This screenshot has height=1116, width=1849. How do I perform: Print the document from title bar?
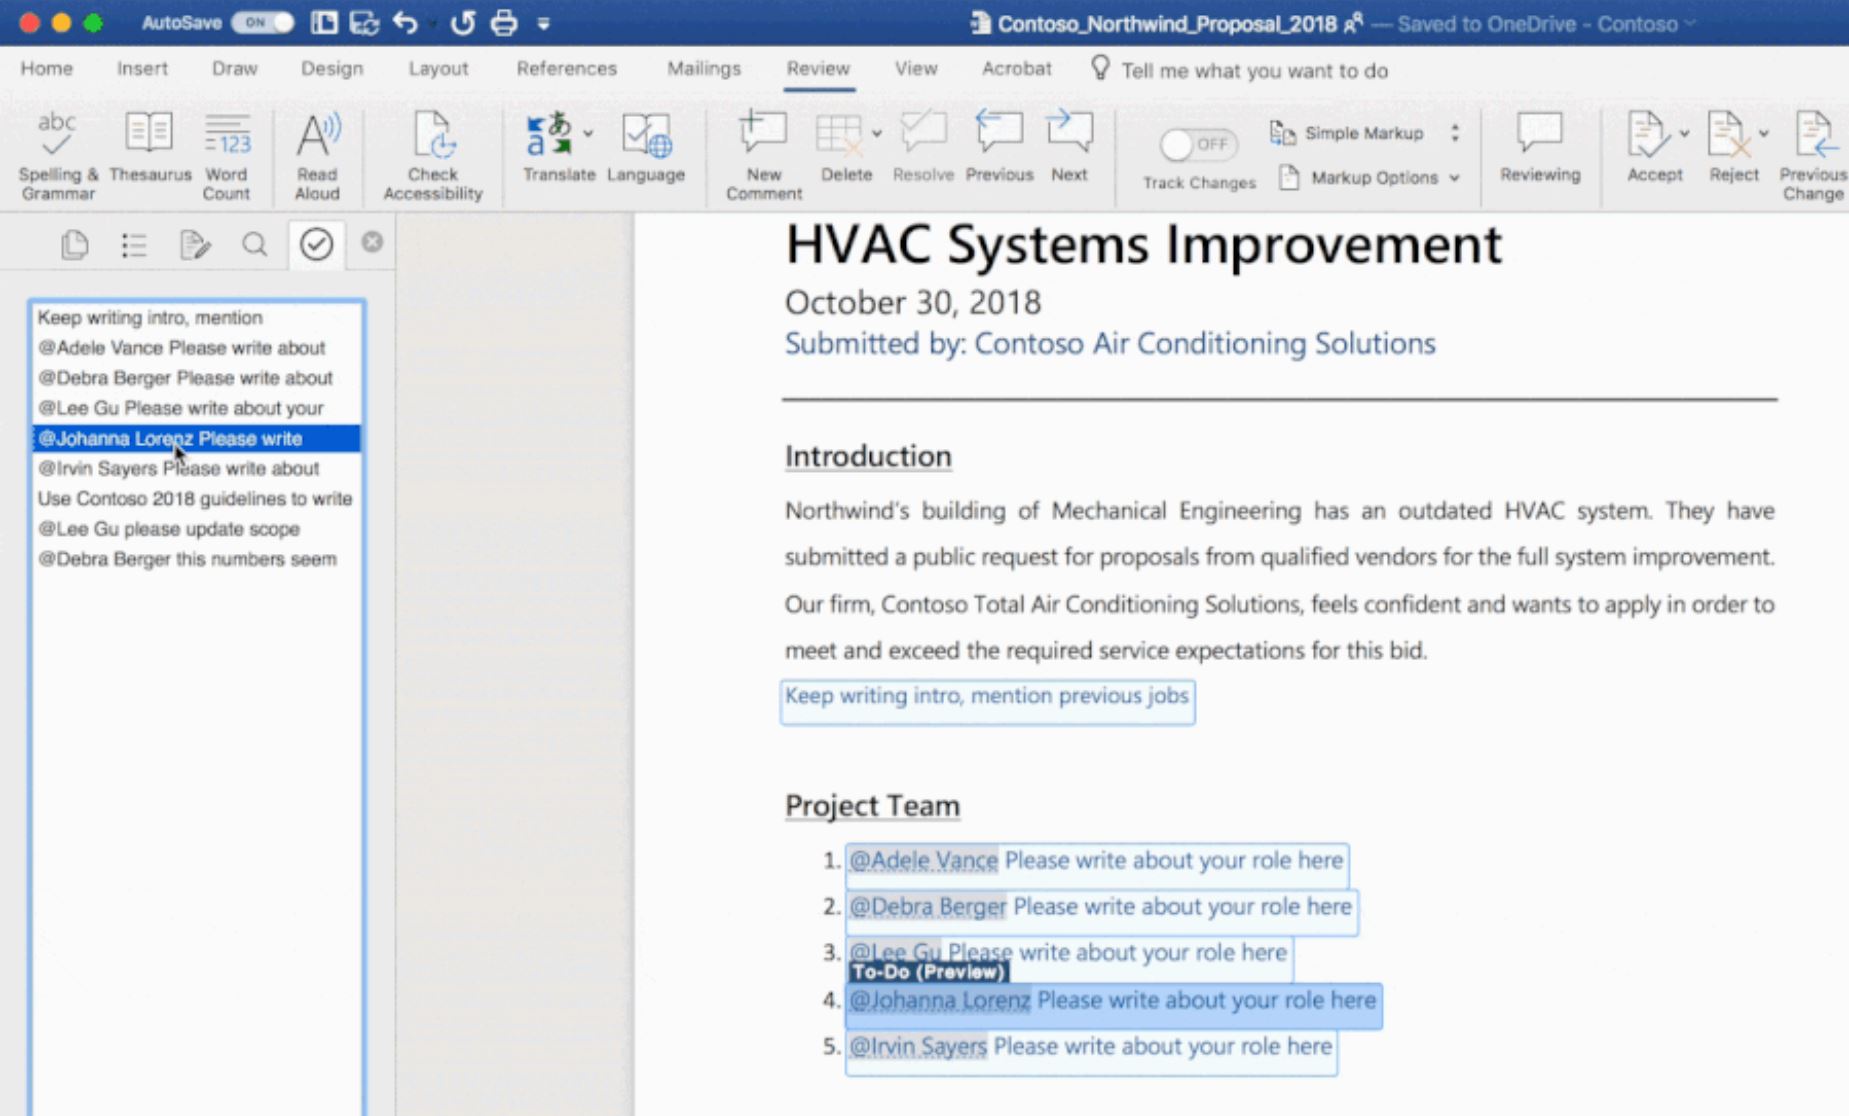click(504, 23)
